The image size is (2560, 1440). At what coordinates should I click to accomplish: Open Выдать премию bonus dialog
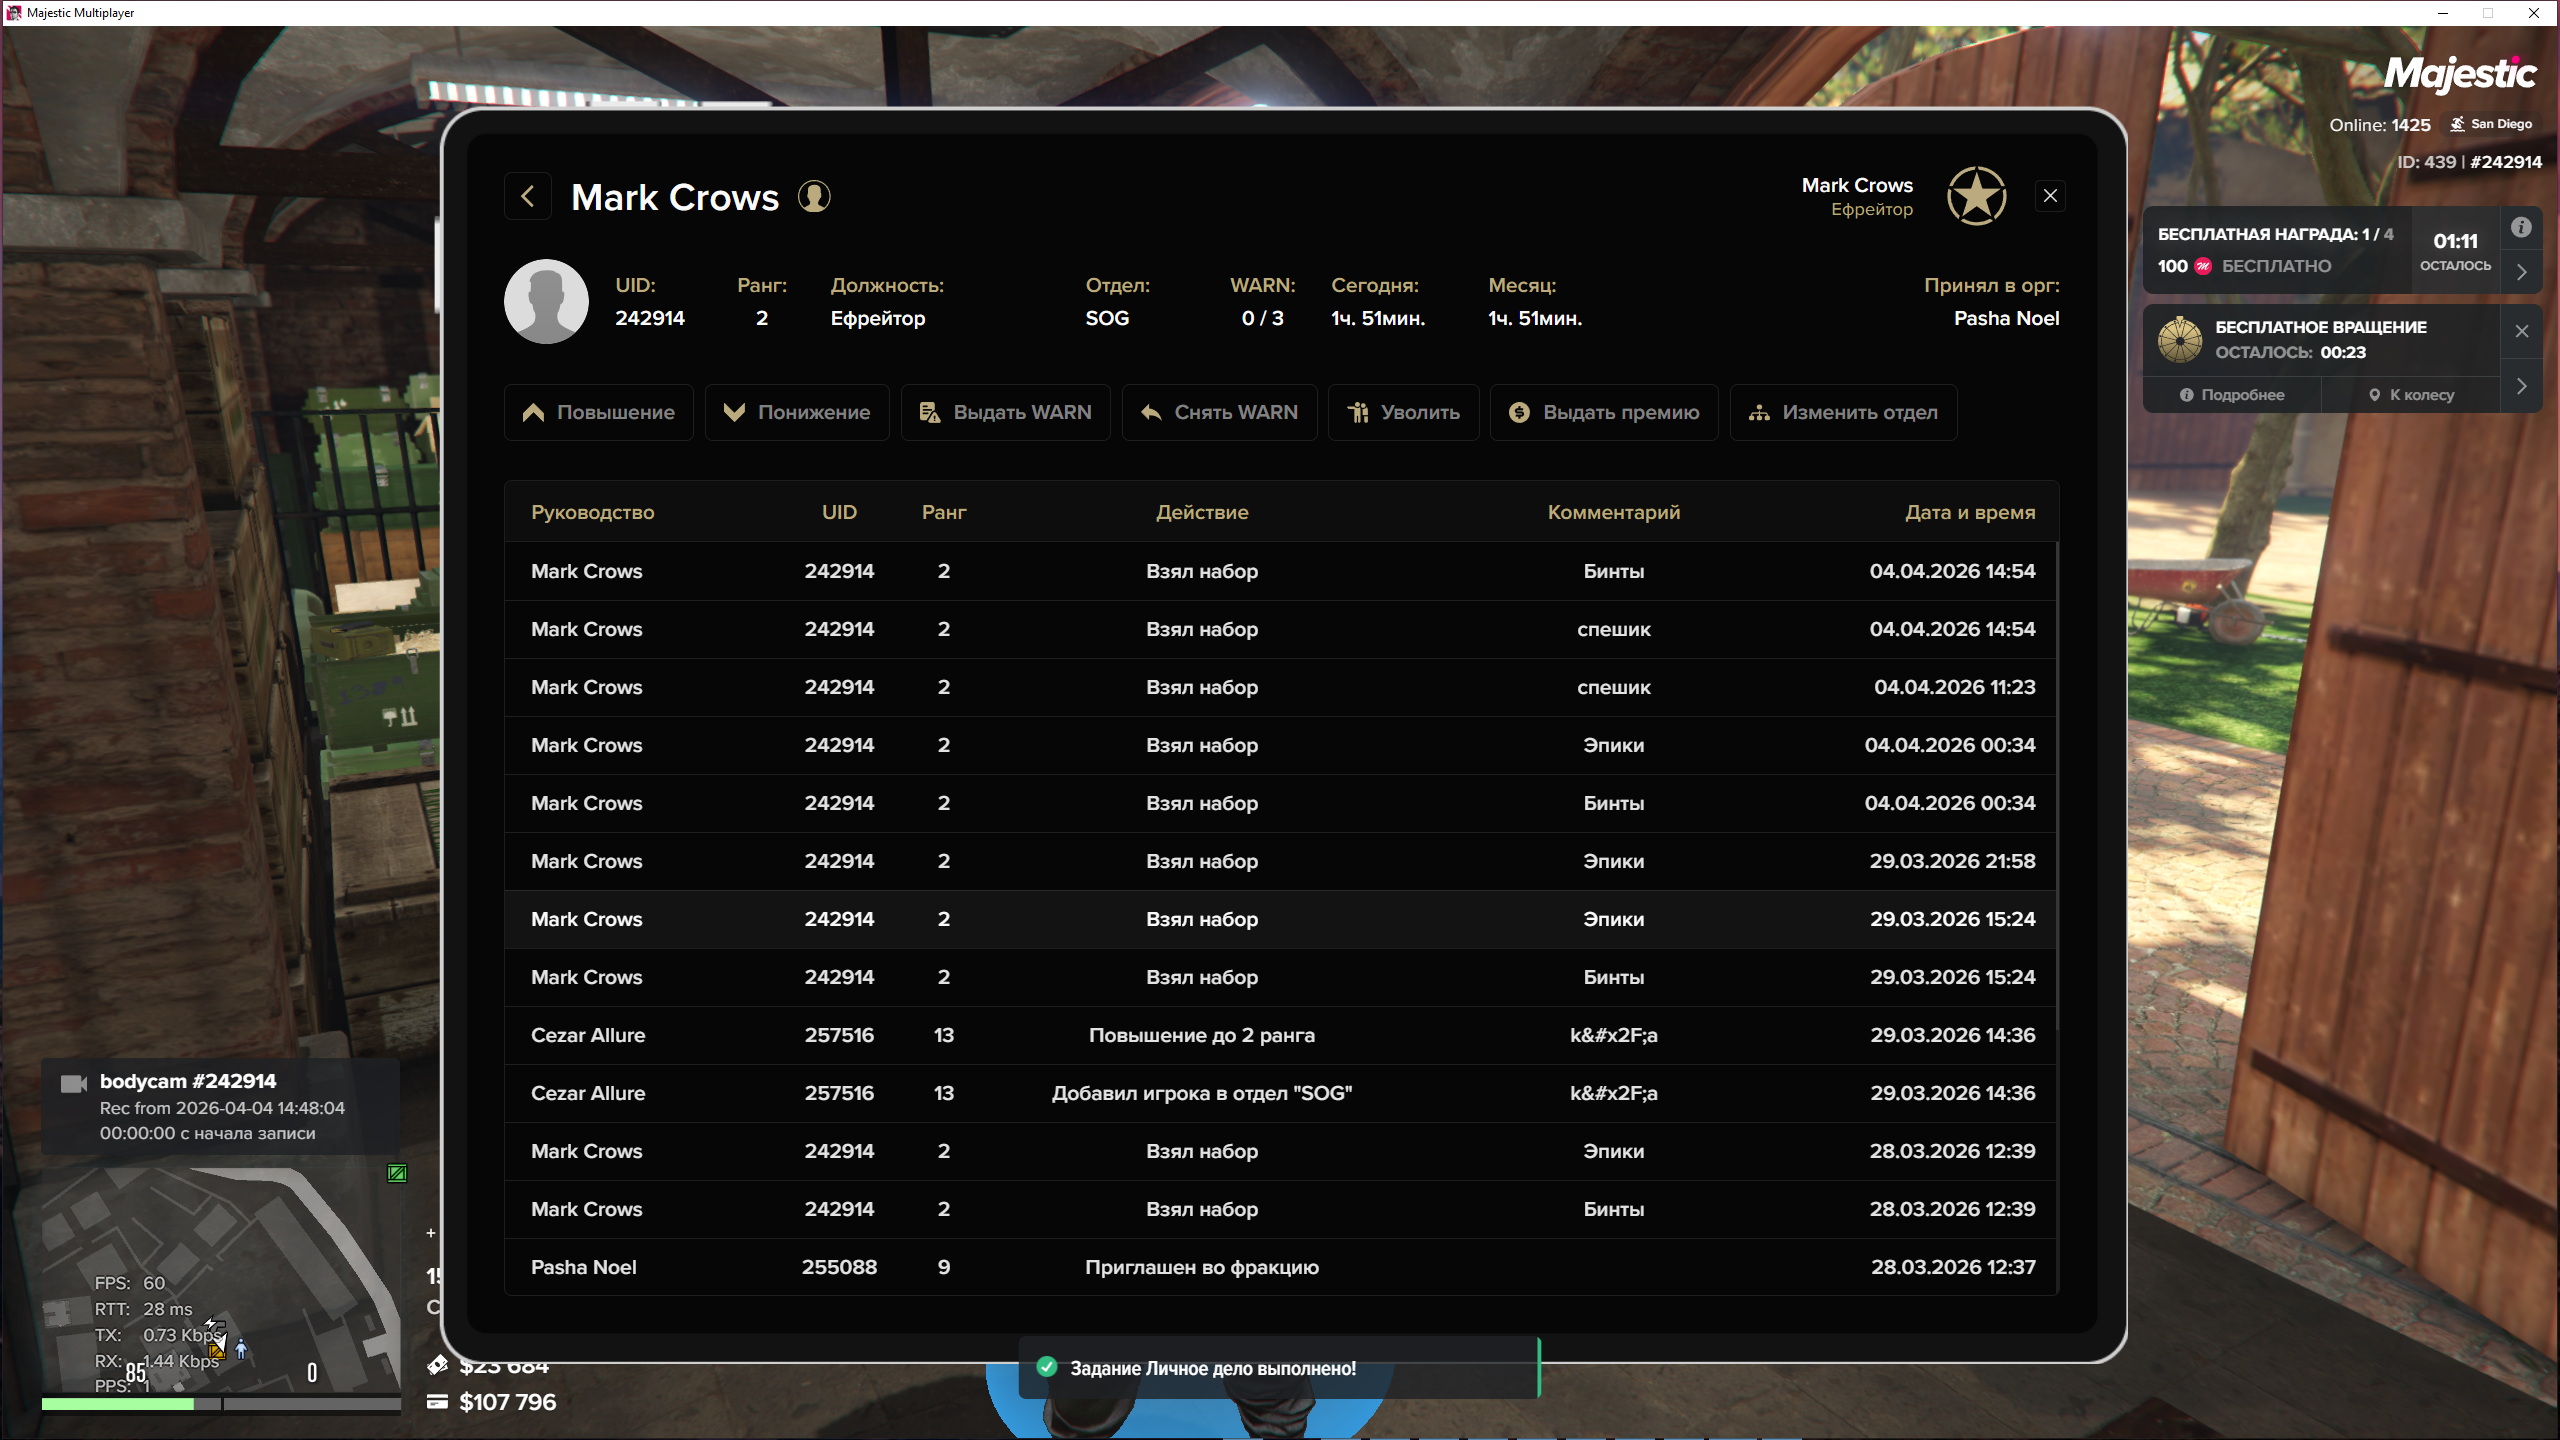click(1603, 412)
